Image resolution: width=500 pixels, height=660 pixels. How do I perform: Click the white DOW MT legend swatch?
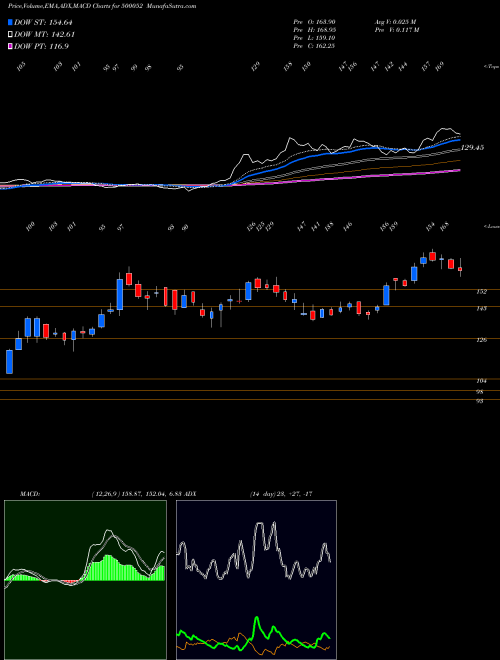tap(11, 35)
